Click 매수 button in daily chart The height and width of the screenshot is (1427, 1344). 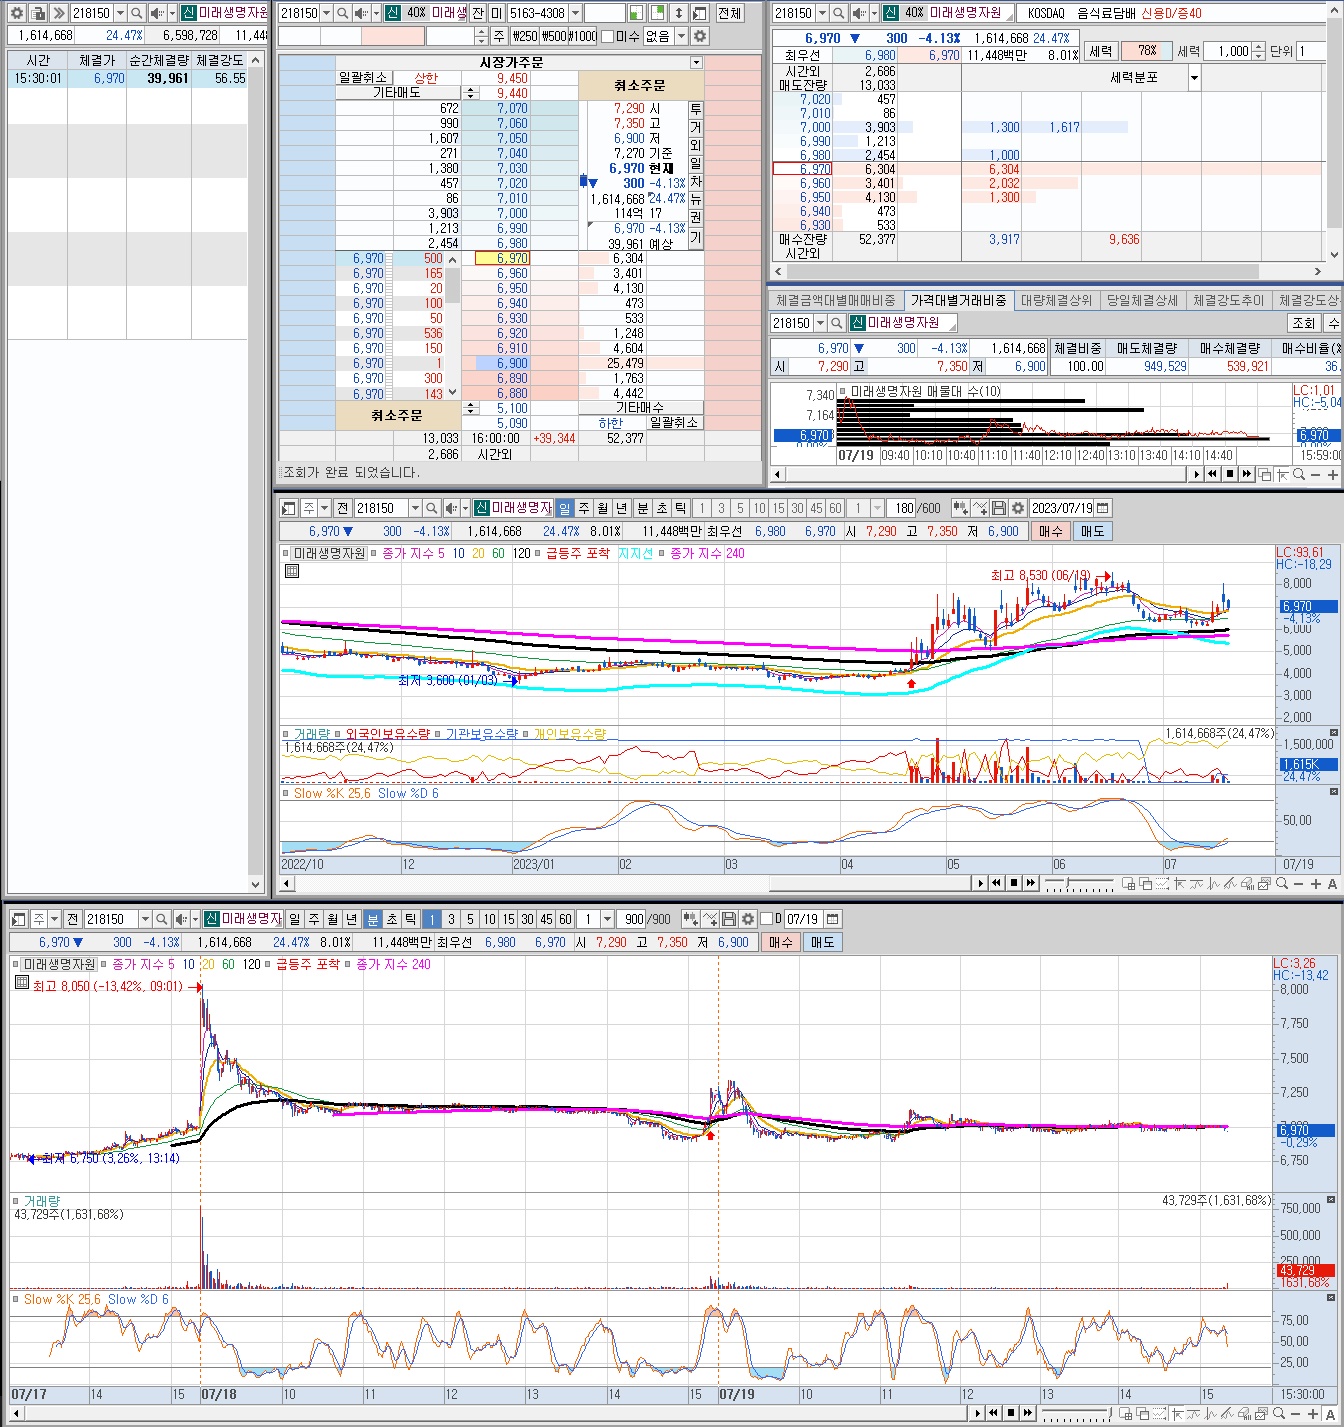(x=1050, y=531)
